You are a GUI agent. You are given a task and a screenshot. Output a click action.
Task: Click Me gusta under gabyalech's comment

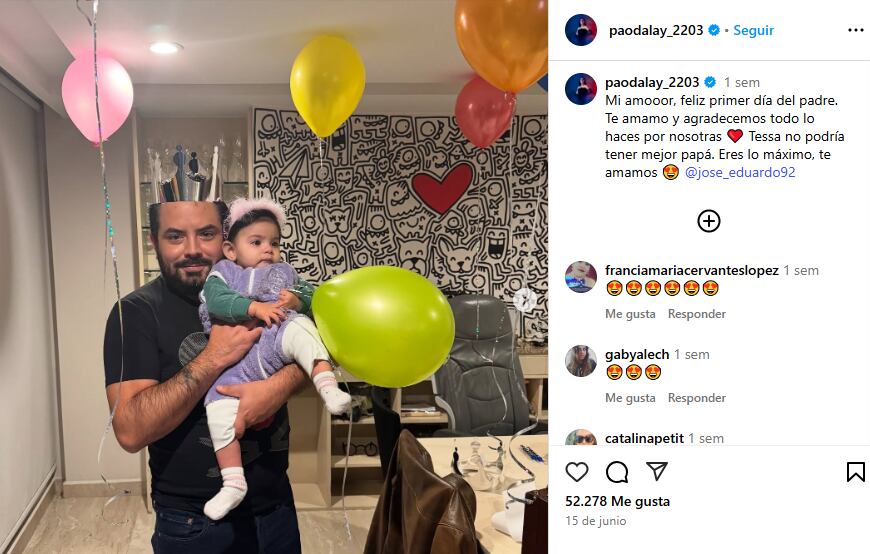pyautogui.click(x=630, y=397)
